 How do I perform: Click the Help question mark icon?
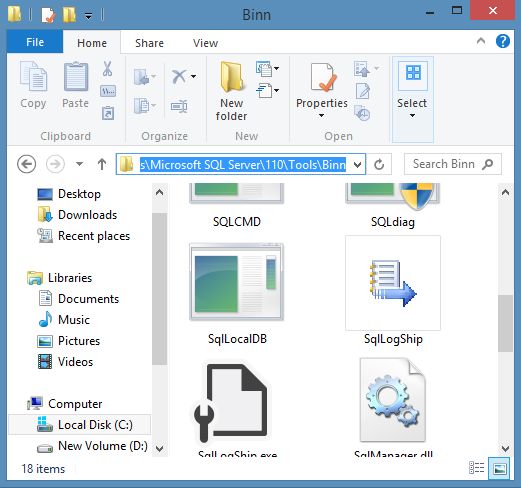coord(502,41)
